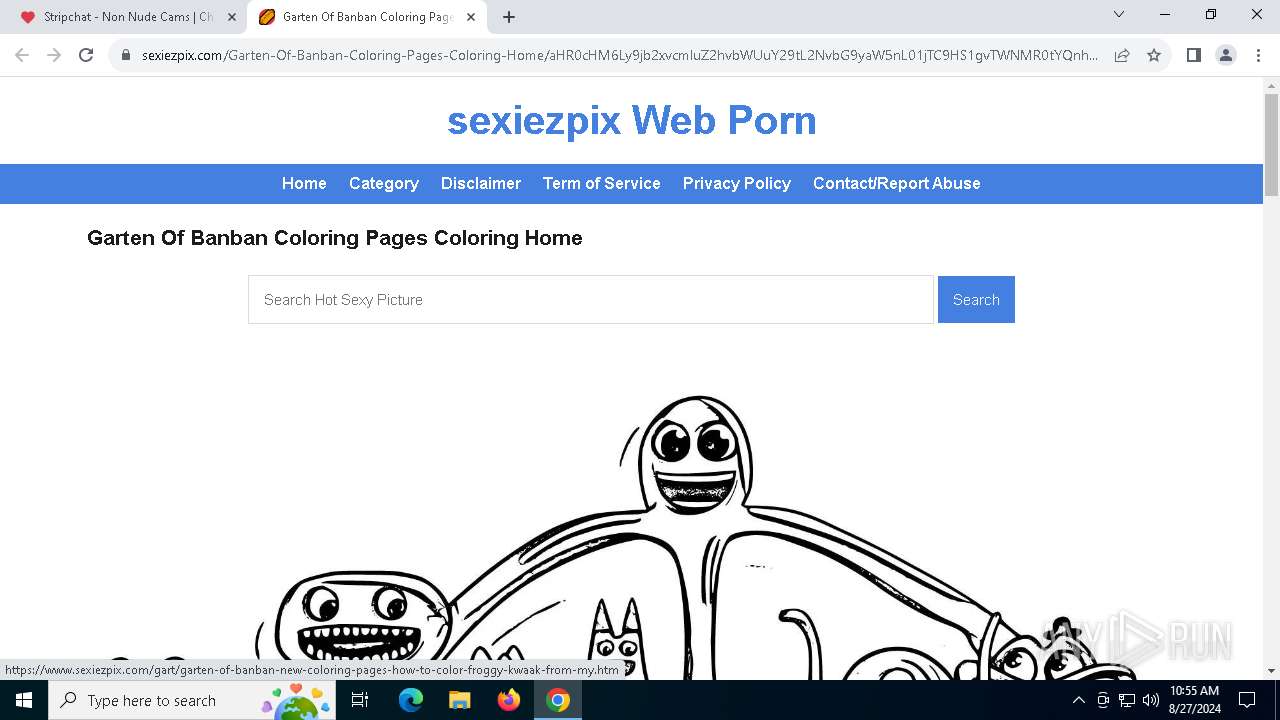Screen dimensions: 1280x720
Task: Open the Chrome three-dot menu
Action: 1257,55
